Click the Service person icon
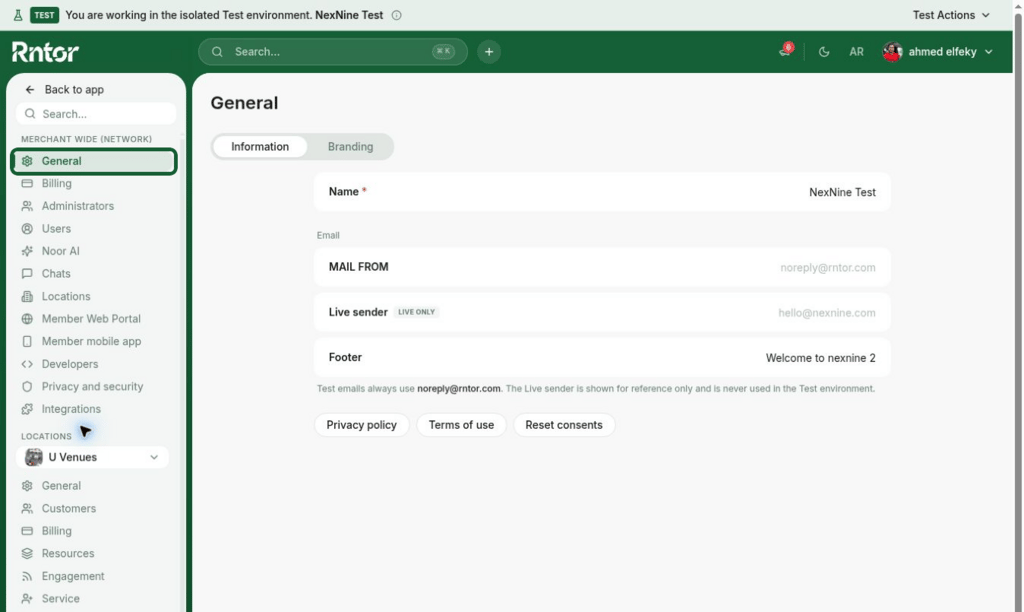This screenshot has height=612, width=1024. [27, 598]
